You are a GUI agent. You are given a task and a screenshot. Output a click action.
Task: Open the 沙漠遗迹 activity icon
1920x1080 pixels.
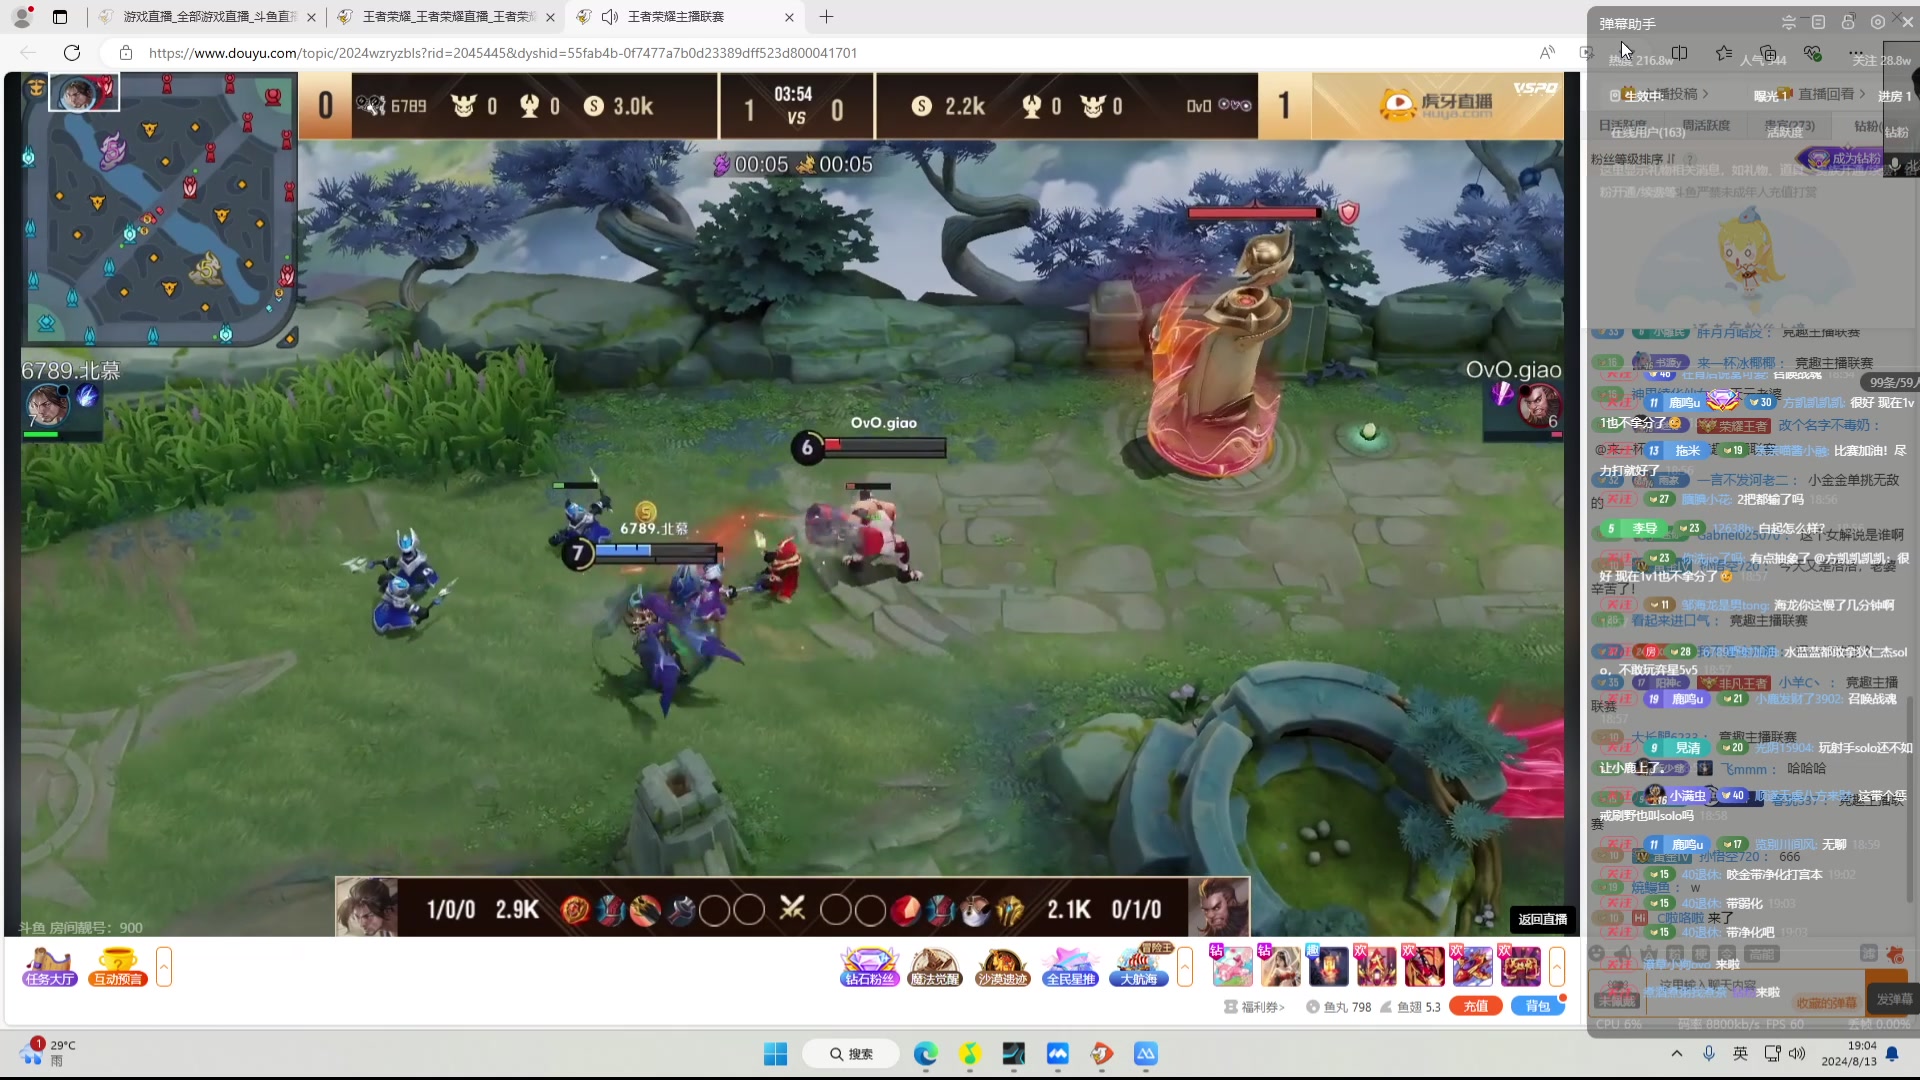pos(1002,967)
